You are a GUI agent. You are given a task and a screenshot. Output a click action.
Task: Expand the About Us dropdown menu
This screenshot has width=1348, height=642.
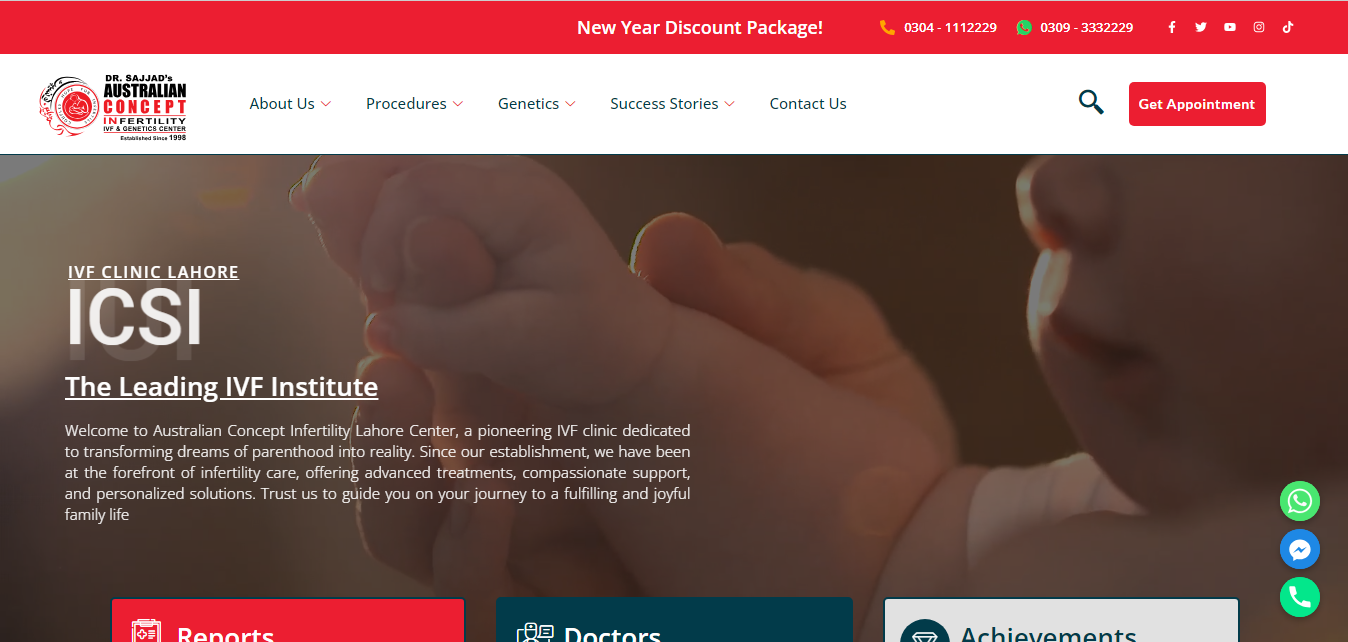290,104
